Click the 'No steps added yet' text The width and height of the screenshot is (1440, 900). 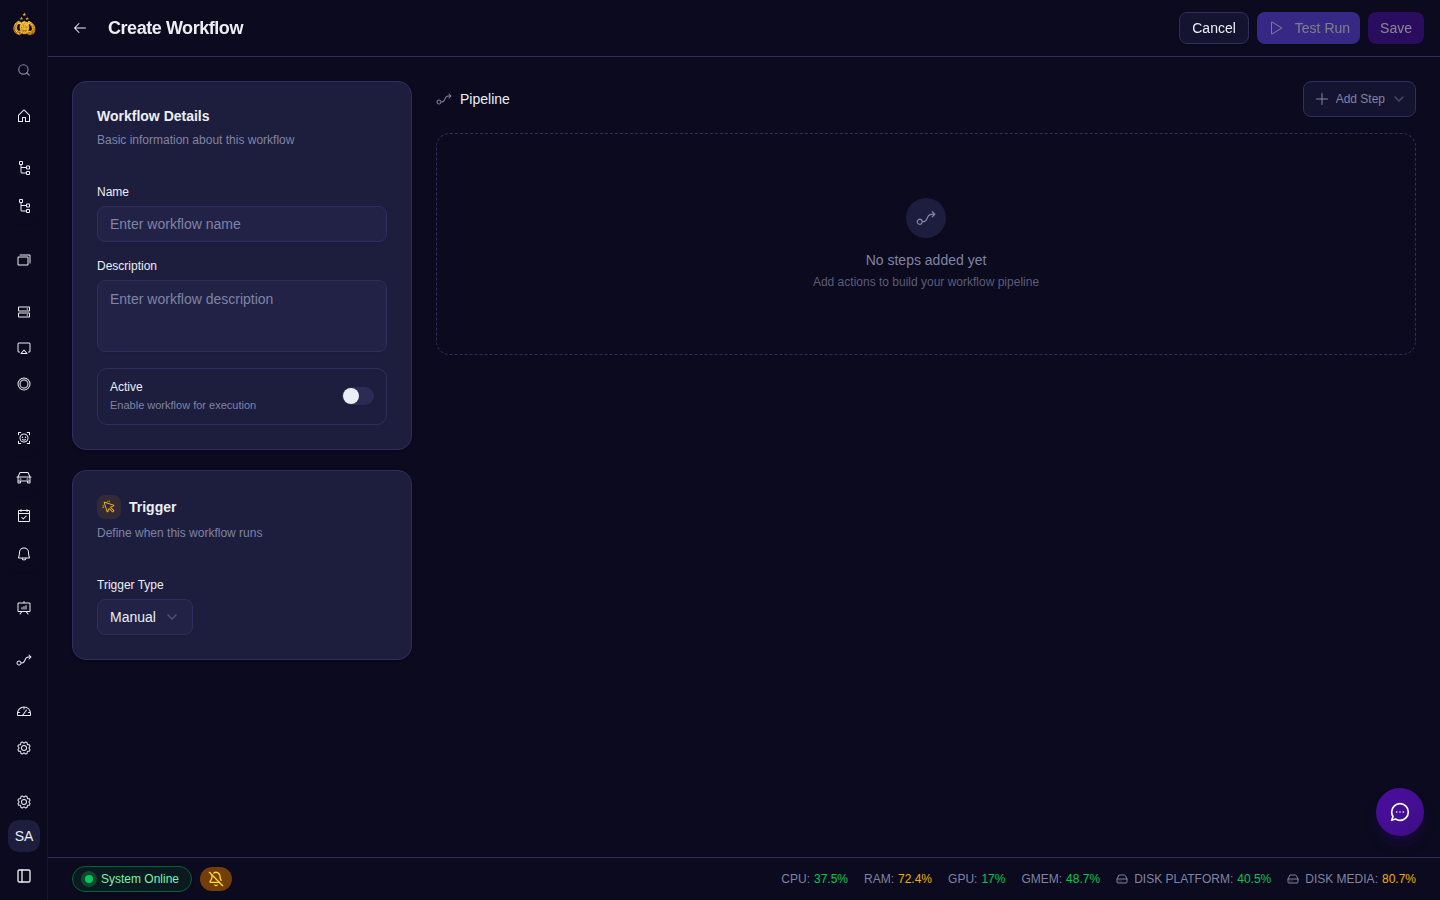(x=926, y=260)
